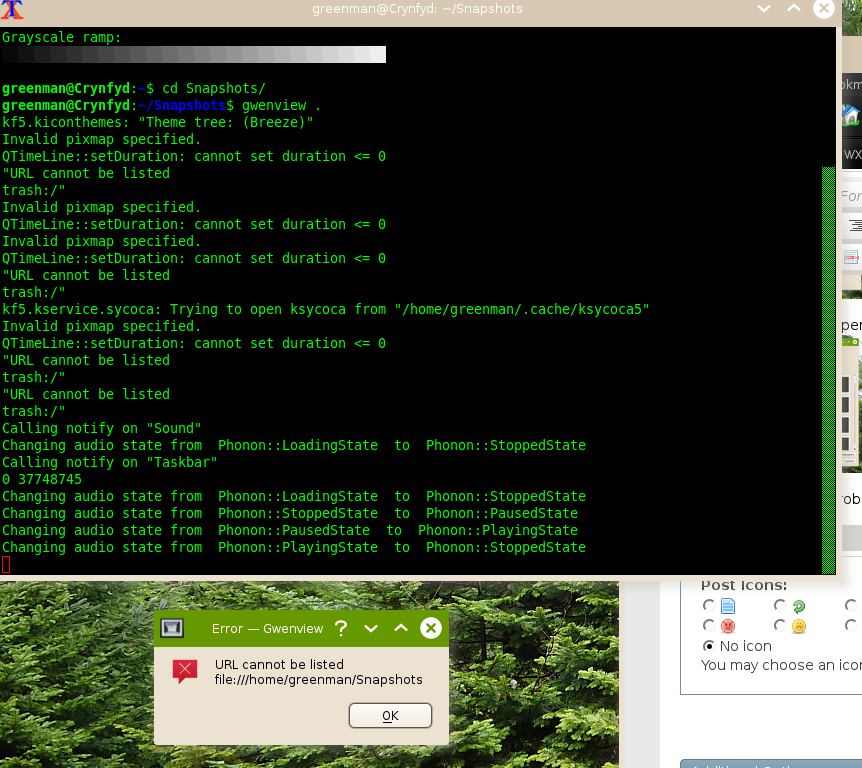Close the Error — Gwenview dialog
862x768 pixels.
tap(431, 628)
